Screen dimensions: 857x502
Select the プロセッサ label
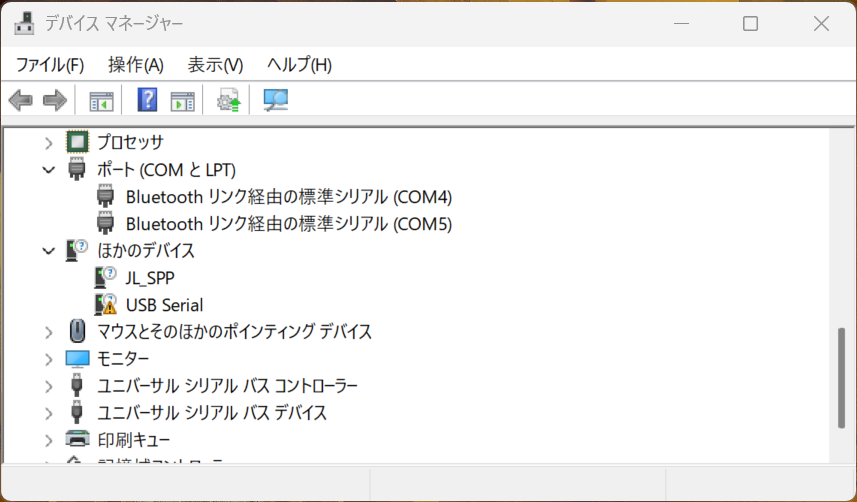(131, 142)
